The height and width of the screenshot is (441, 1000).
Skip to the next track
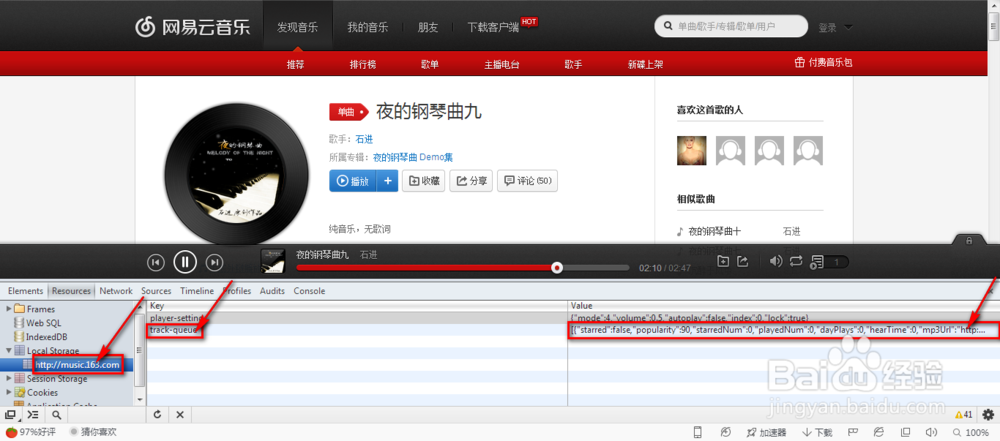tap(216, 262)
